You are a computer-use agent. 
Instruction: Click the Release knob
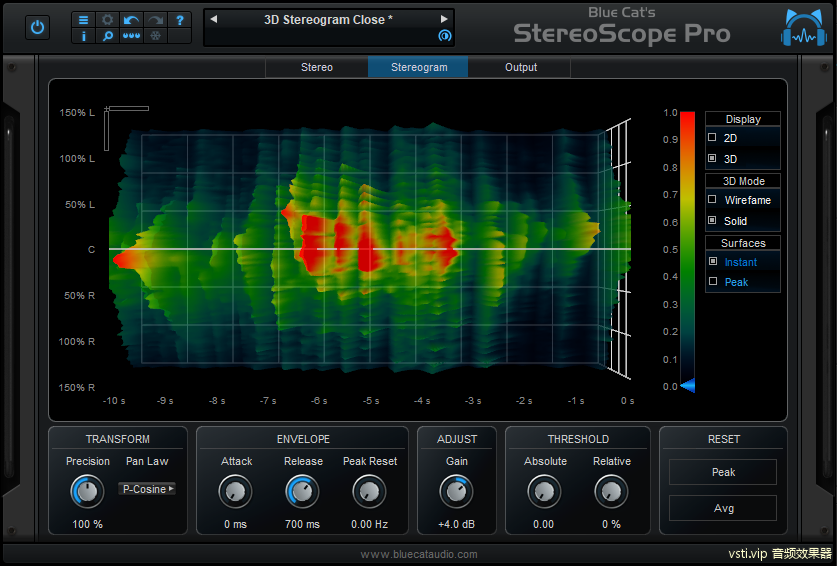(x=302, y=492)
